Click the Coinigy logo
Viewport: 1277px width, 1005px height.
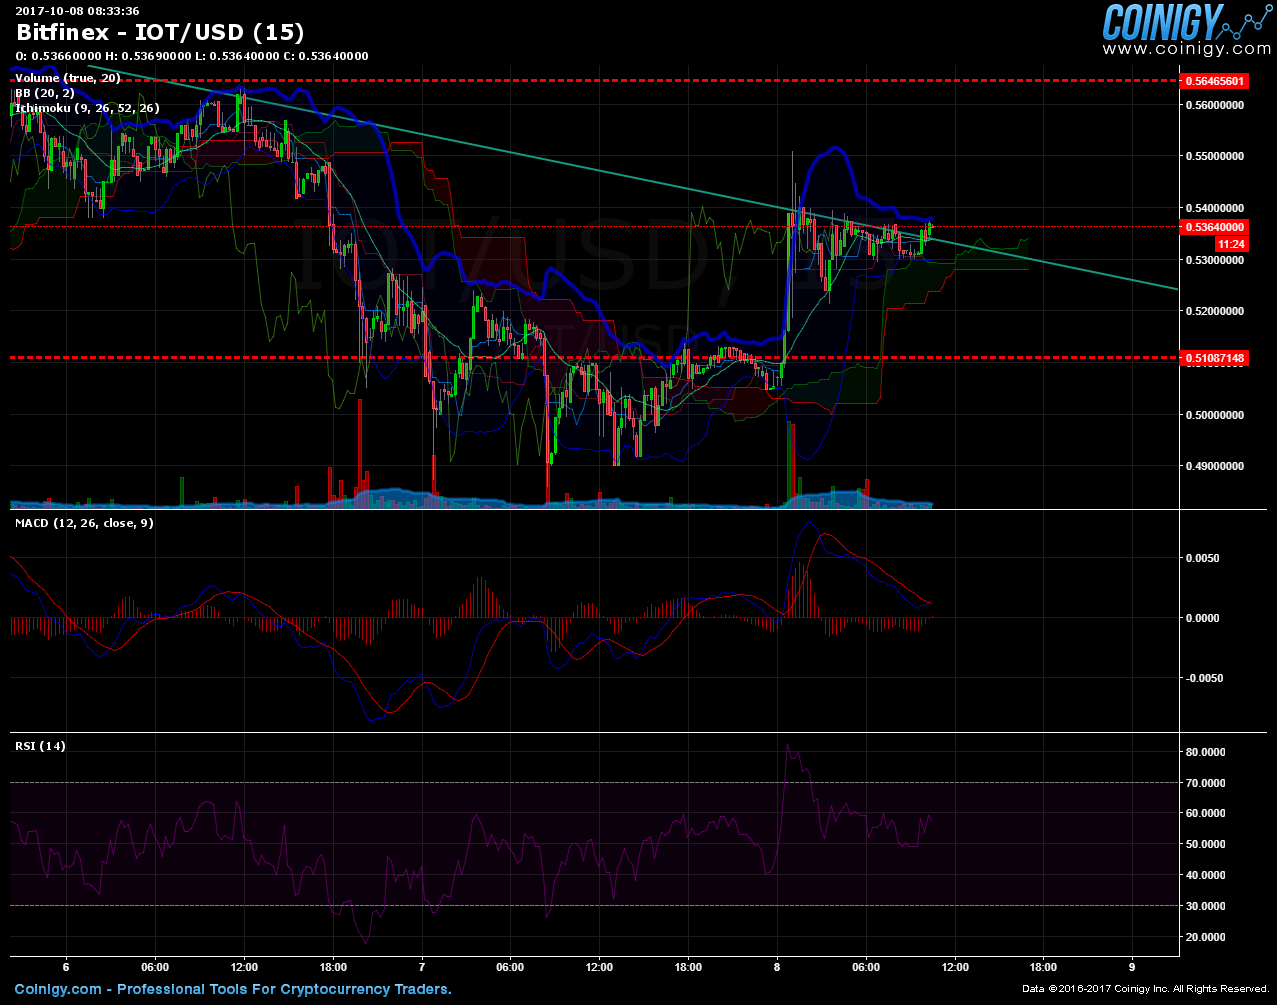1185,21
